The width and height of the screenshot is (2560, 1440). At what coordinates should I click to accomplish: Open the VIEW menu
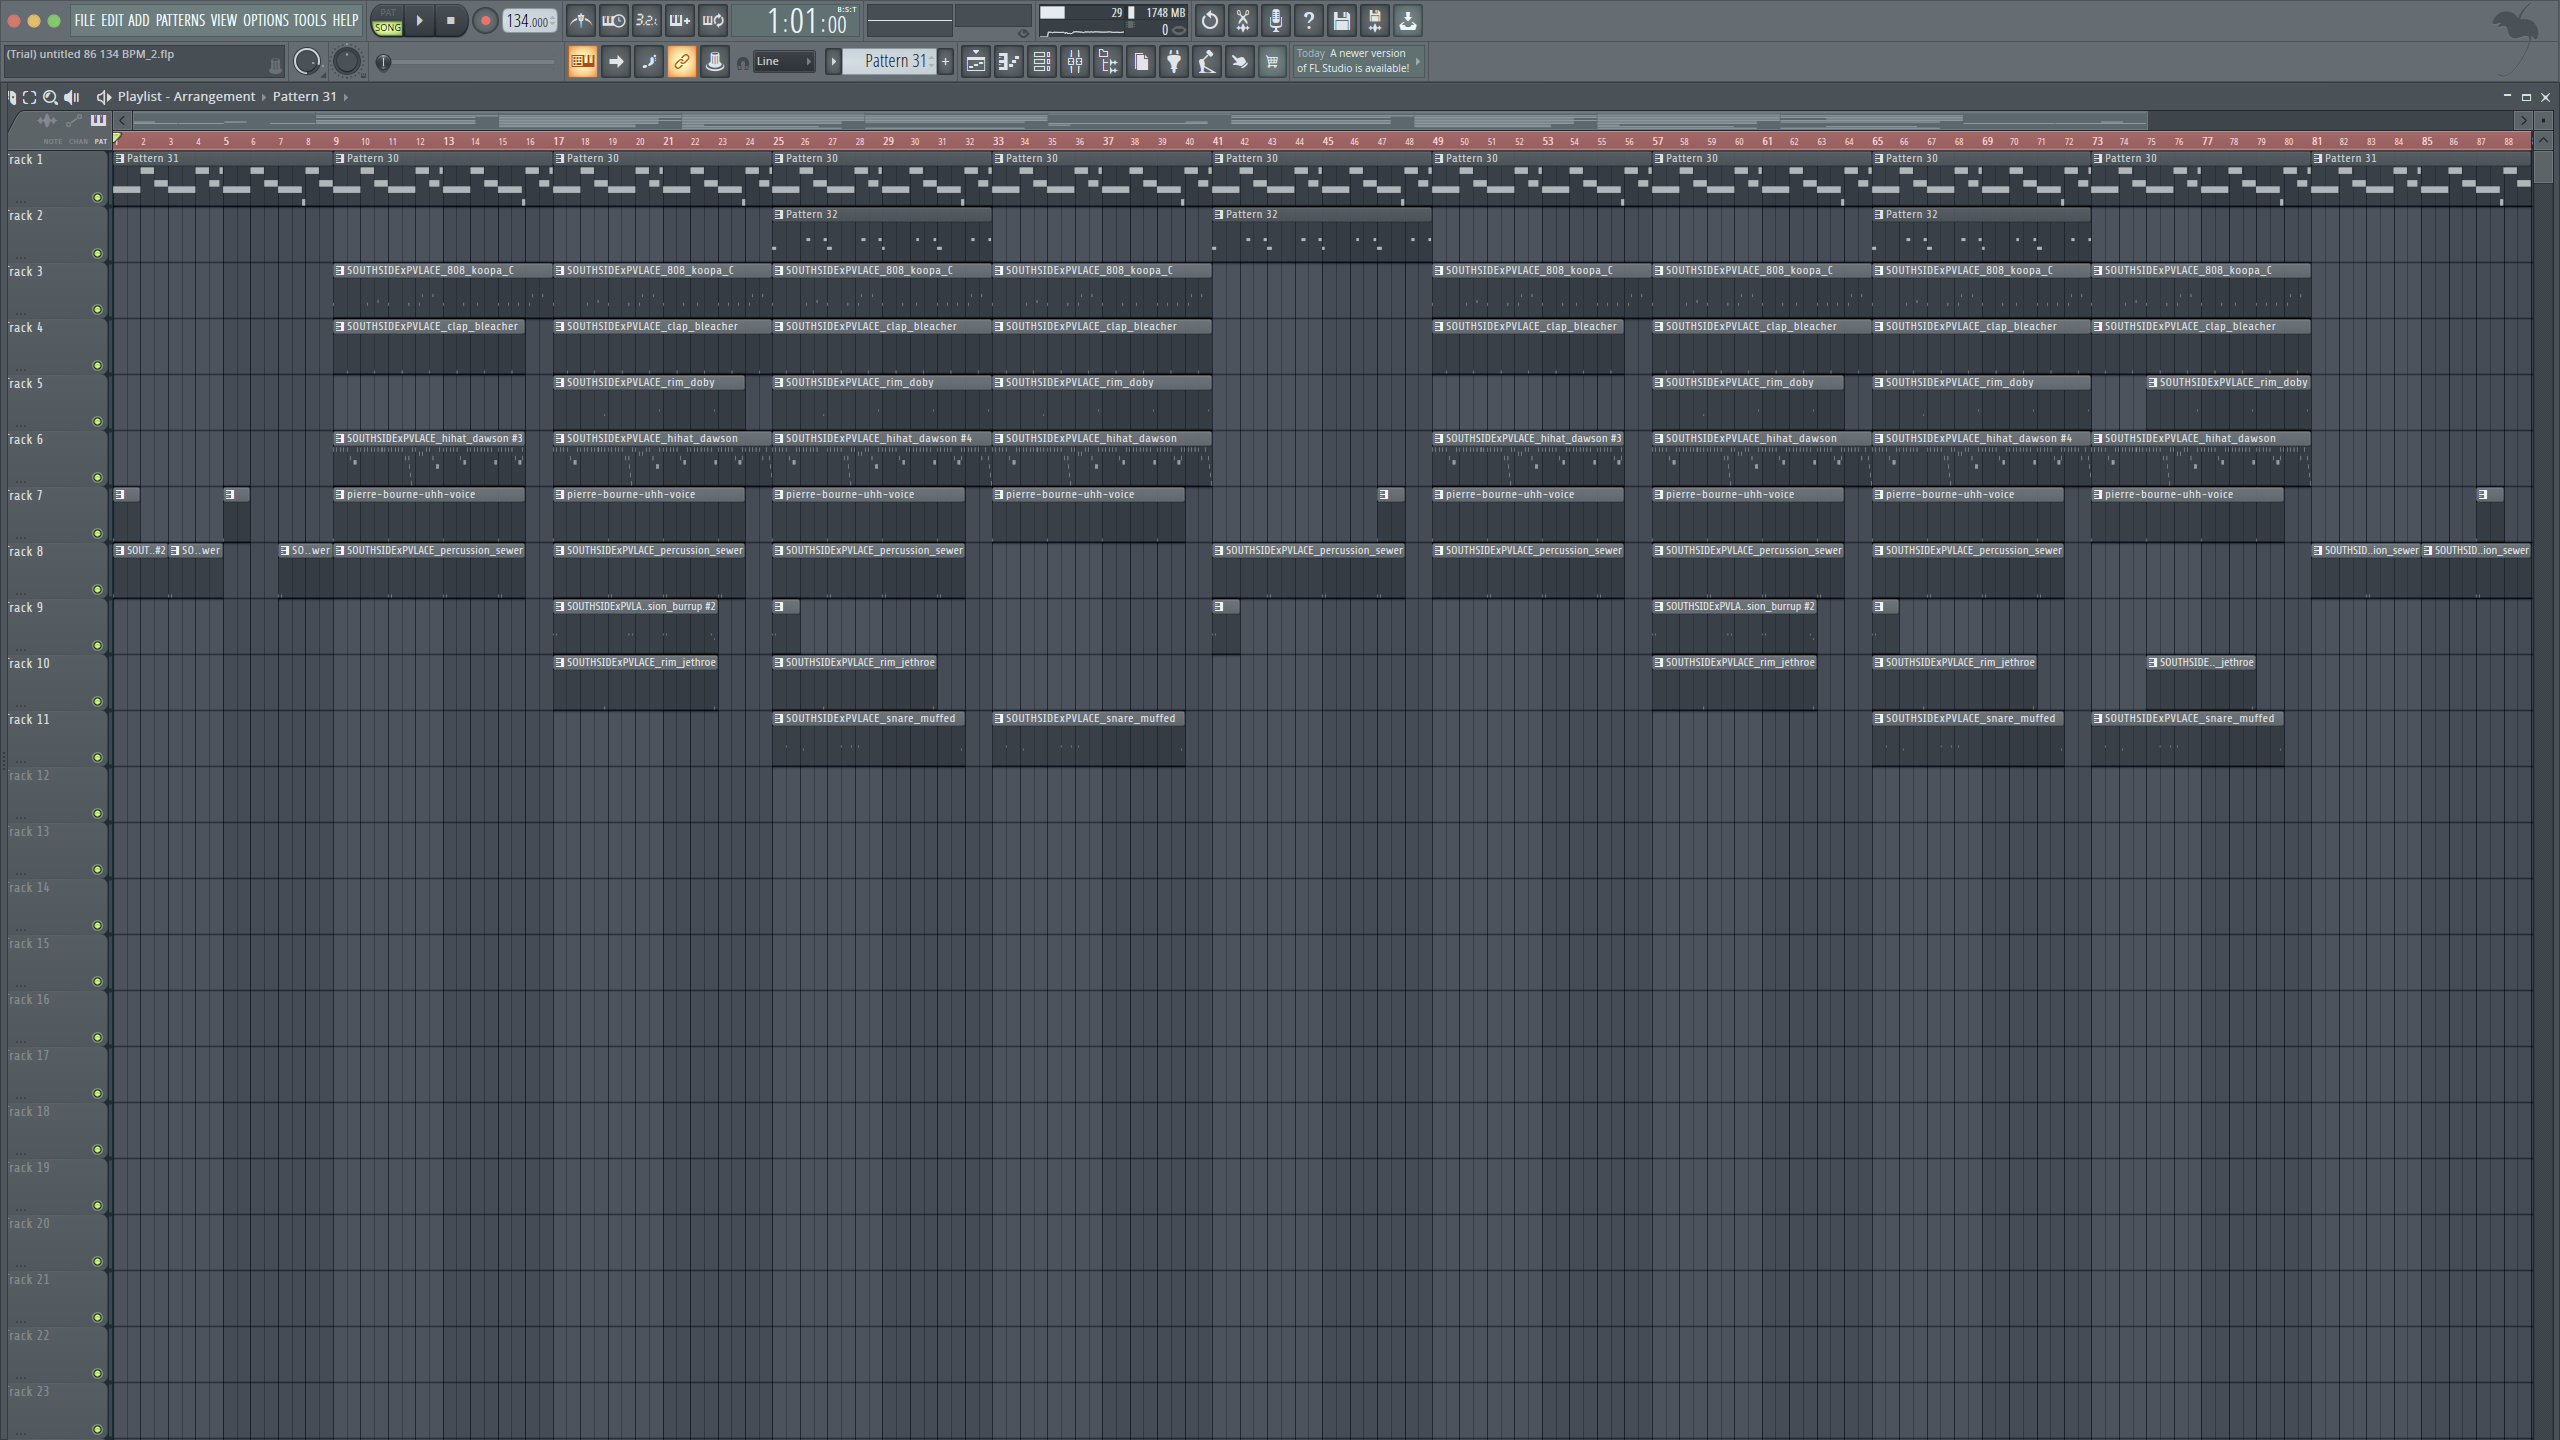click(224, 20)
